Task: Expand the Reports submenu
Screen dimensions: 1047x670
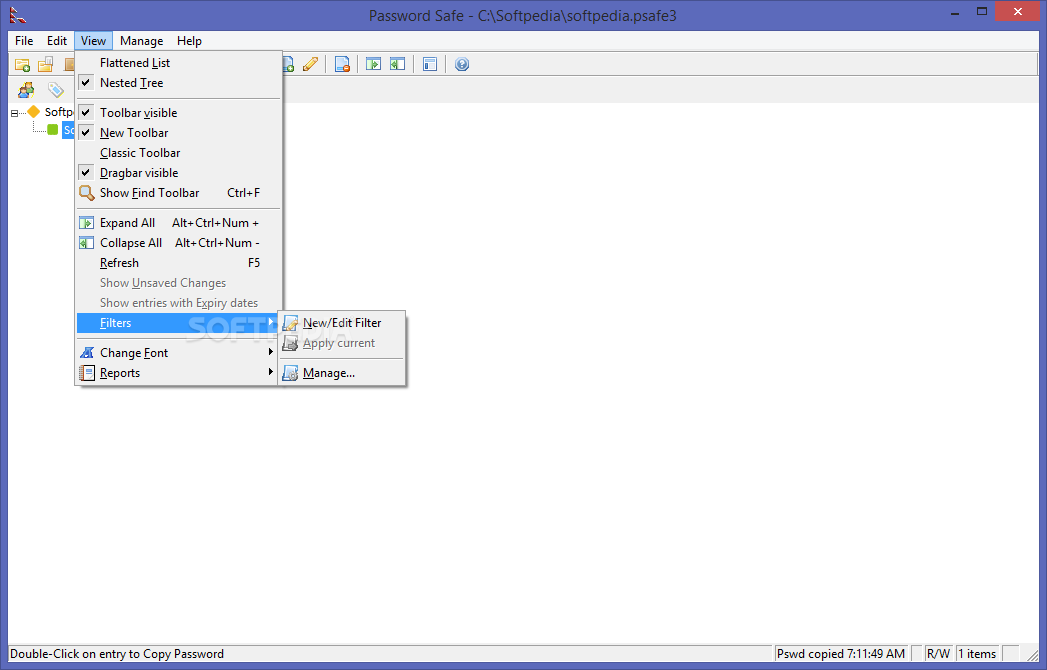Action: click(x=179, y=373)
